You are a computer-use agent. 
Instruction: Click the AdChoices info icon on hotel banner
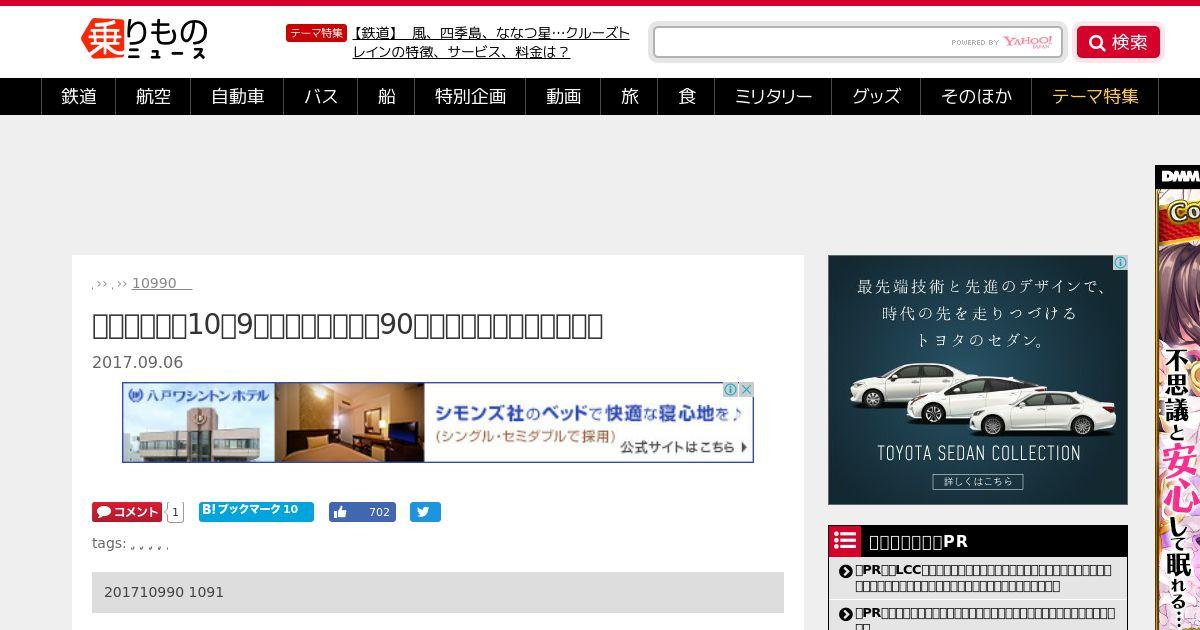click(x=730, y=389)
